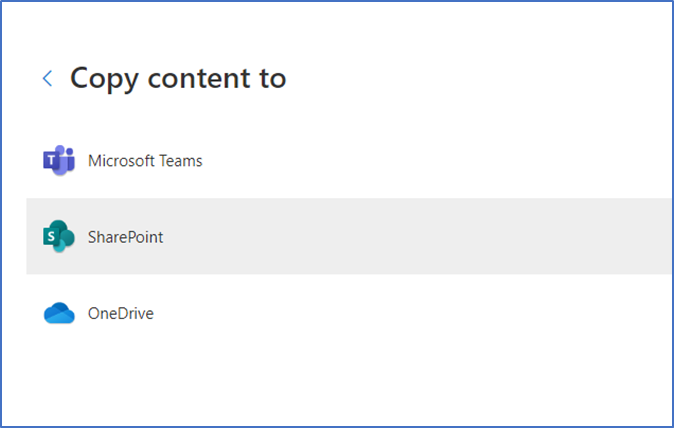Screen dimensions: 674x428
Task: Go back from Copy content to
Action: [48, 79]
